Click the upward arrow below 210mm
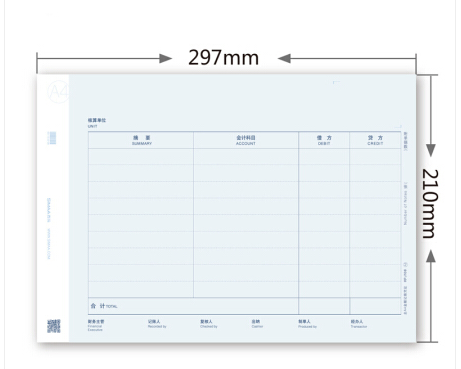The width and height of the screenshot is (461, 369). pos(431,256)
